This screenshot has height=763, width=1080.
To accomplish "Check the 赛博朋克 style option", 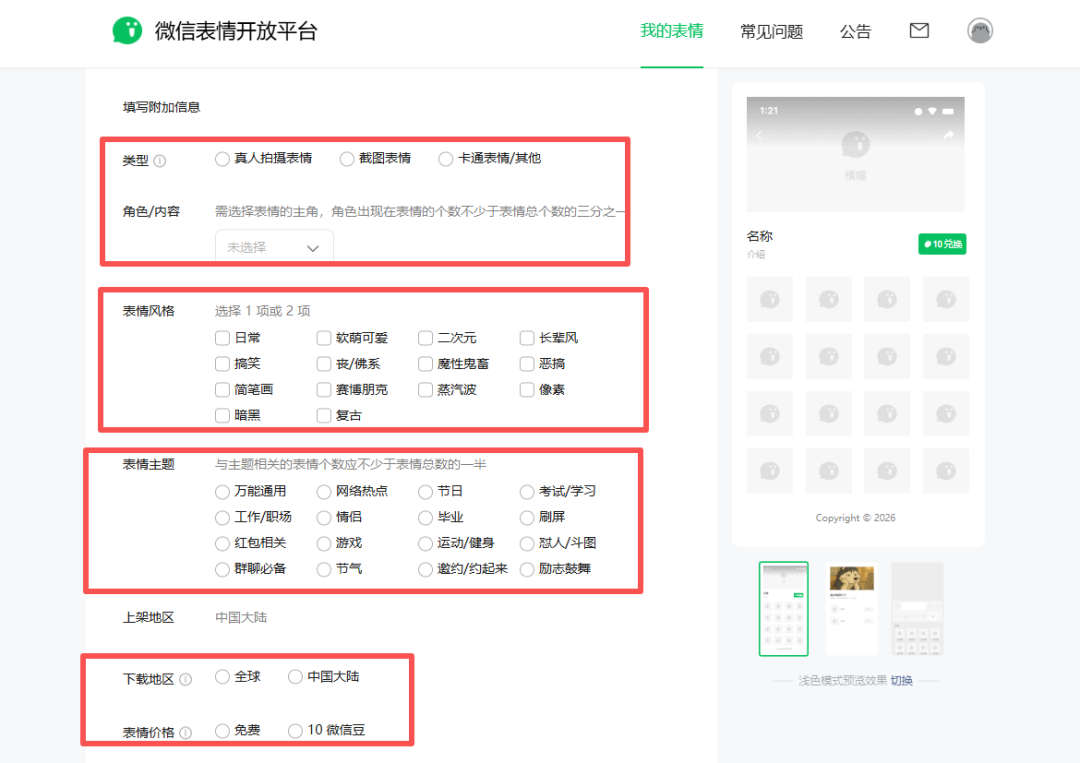I will (x=322, y=389).
